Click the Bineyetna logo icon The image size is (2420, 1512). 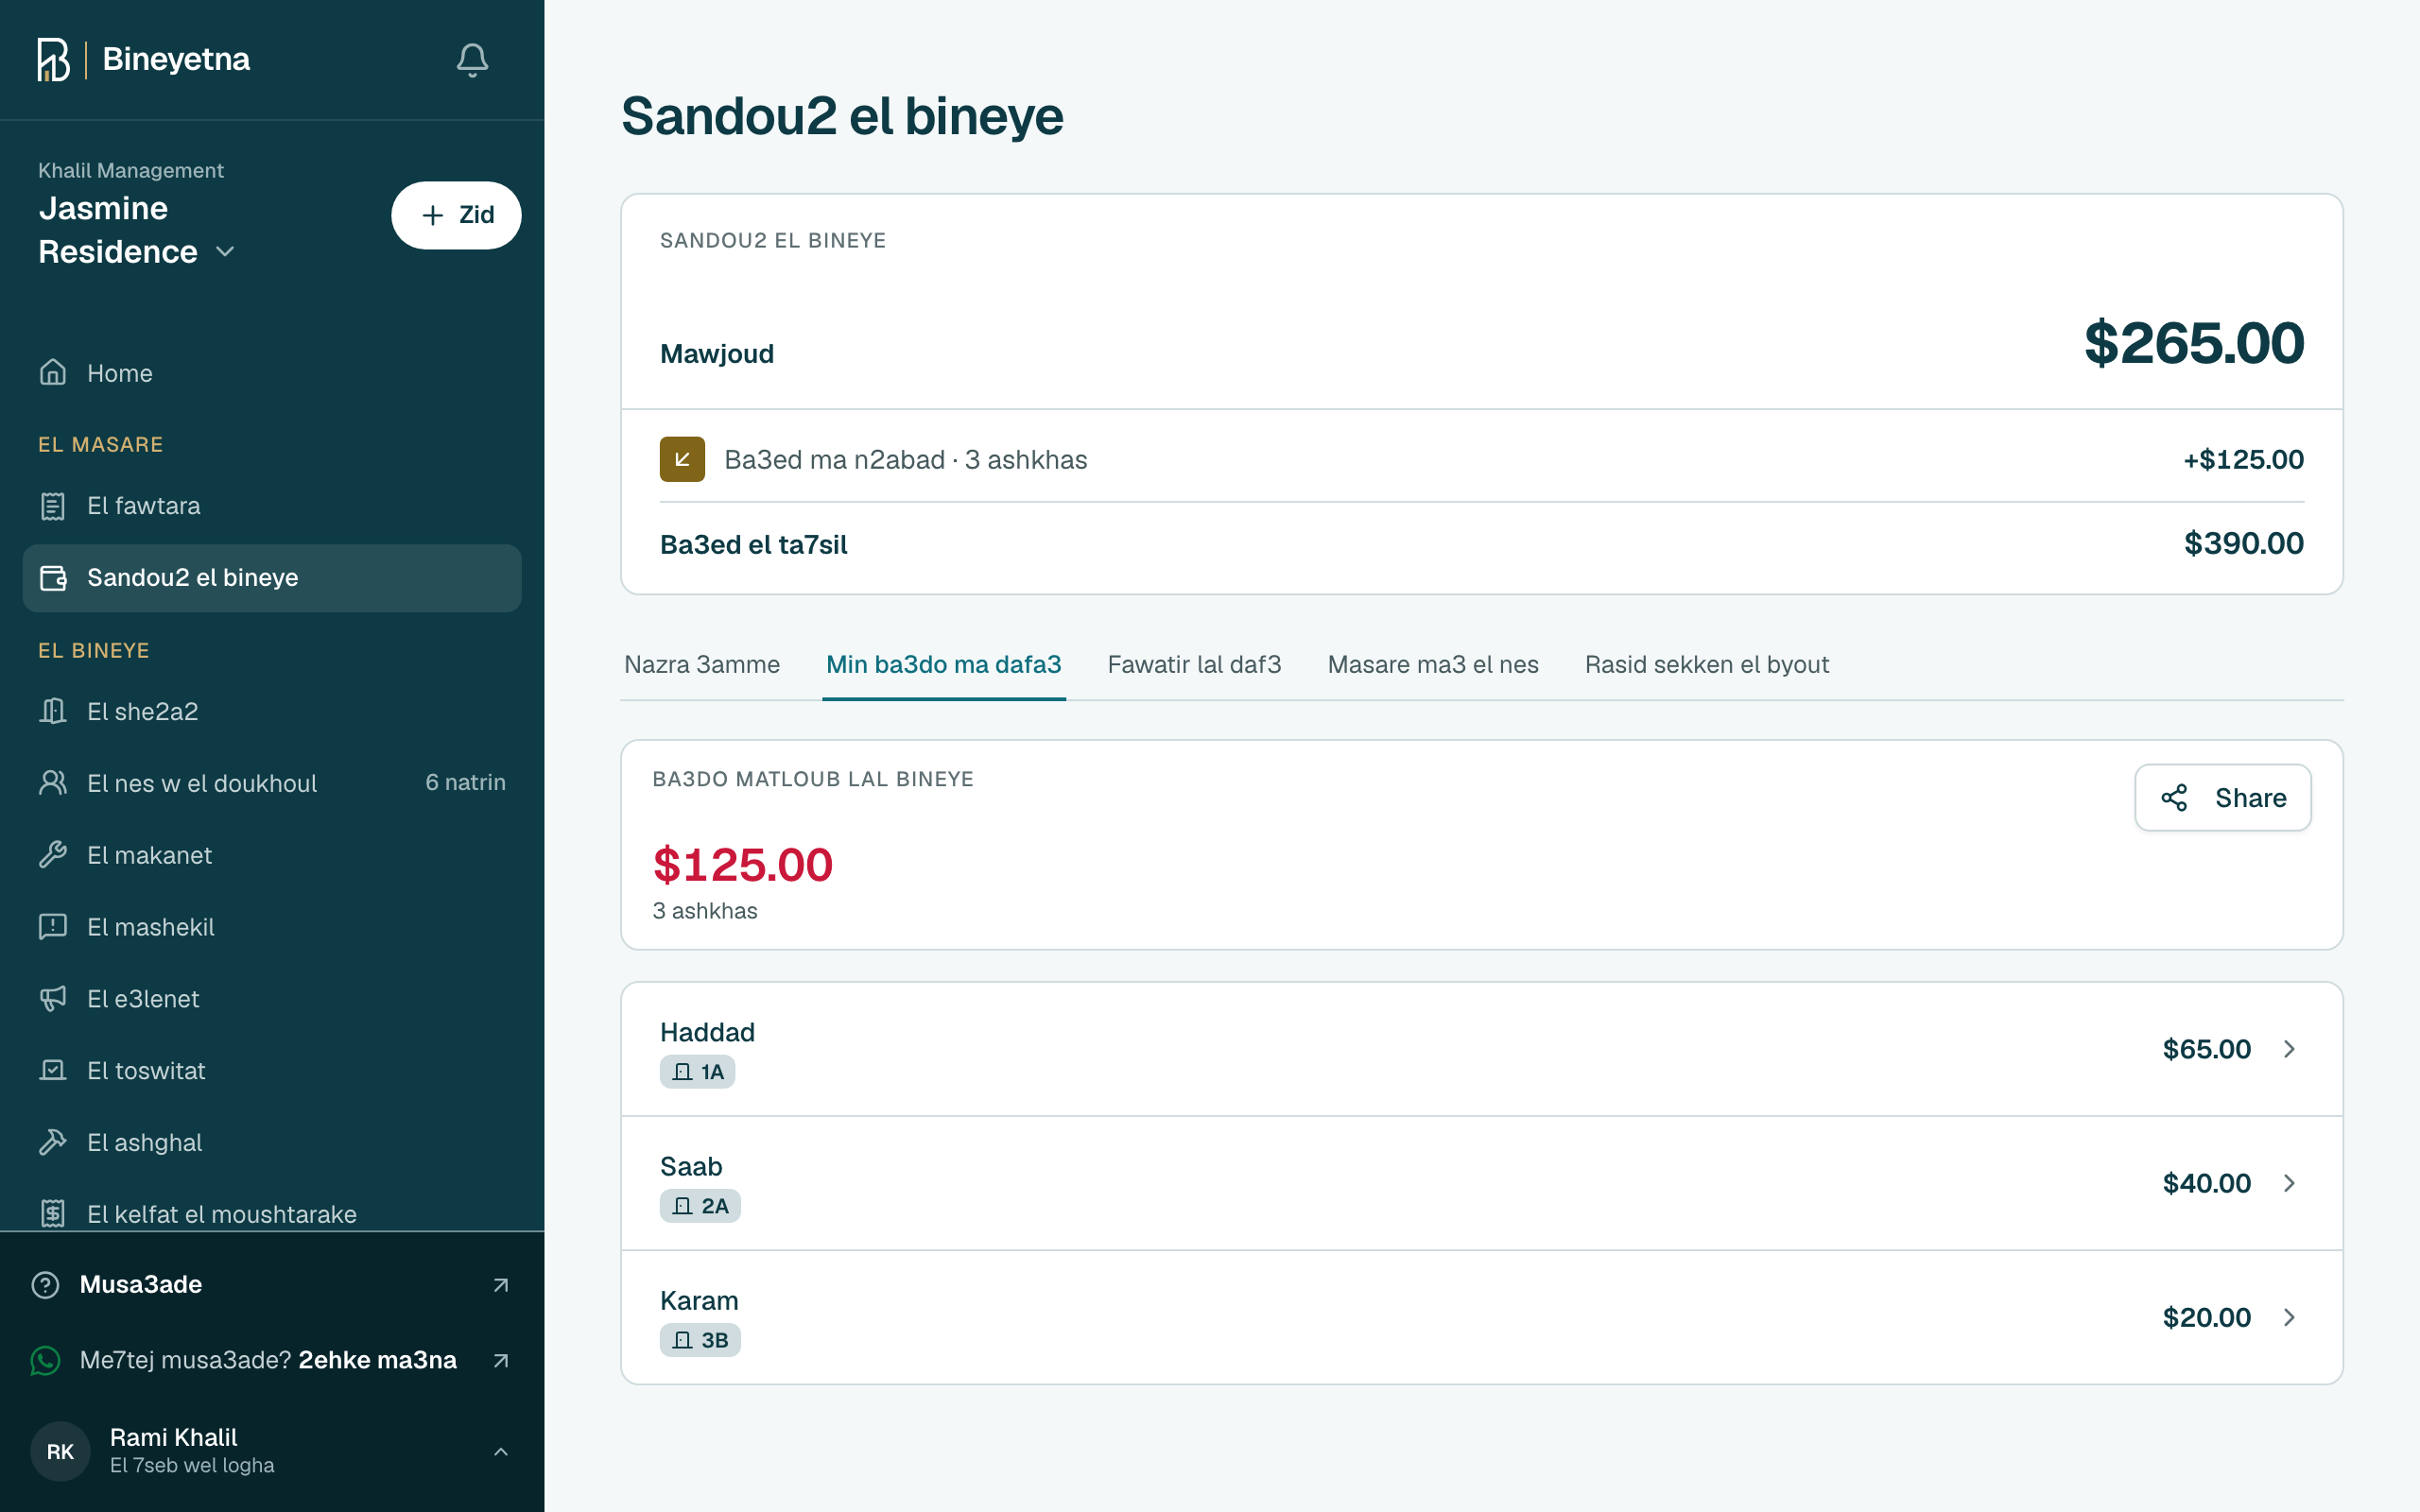point(53,60)
